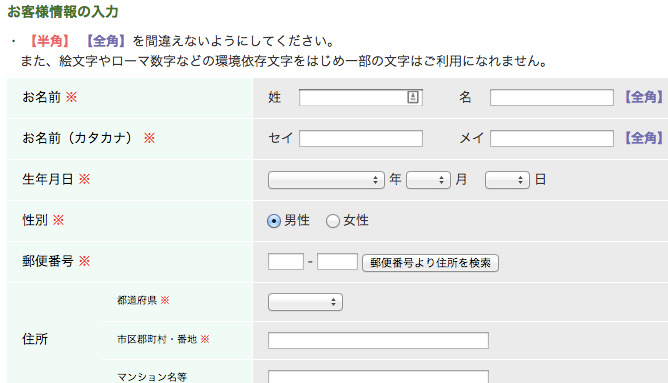
Task: Click the contact autofill icon in 姓 field
Action: pos(413,97)
